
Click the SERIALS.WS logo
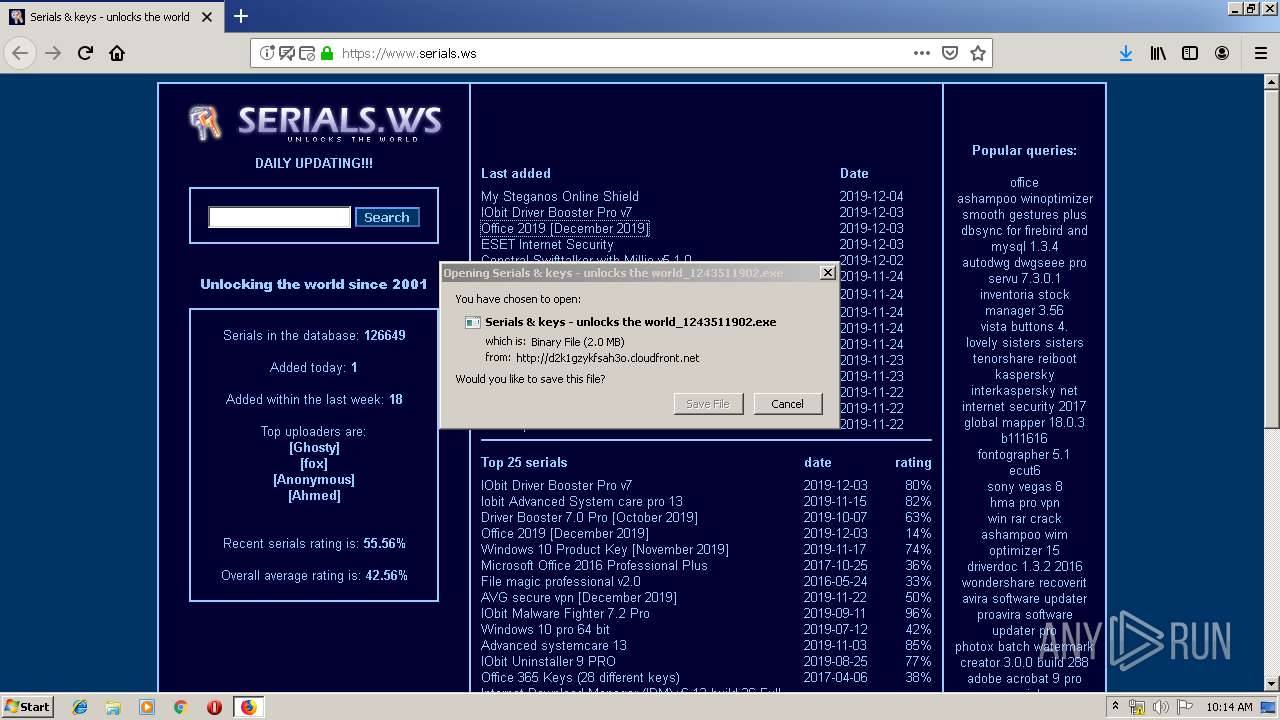[314, 123]
